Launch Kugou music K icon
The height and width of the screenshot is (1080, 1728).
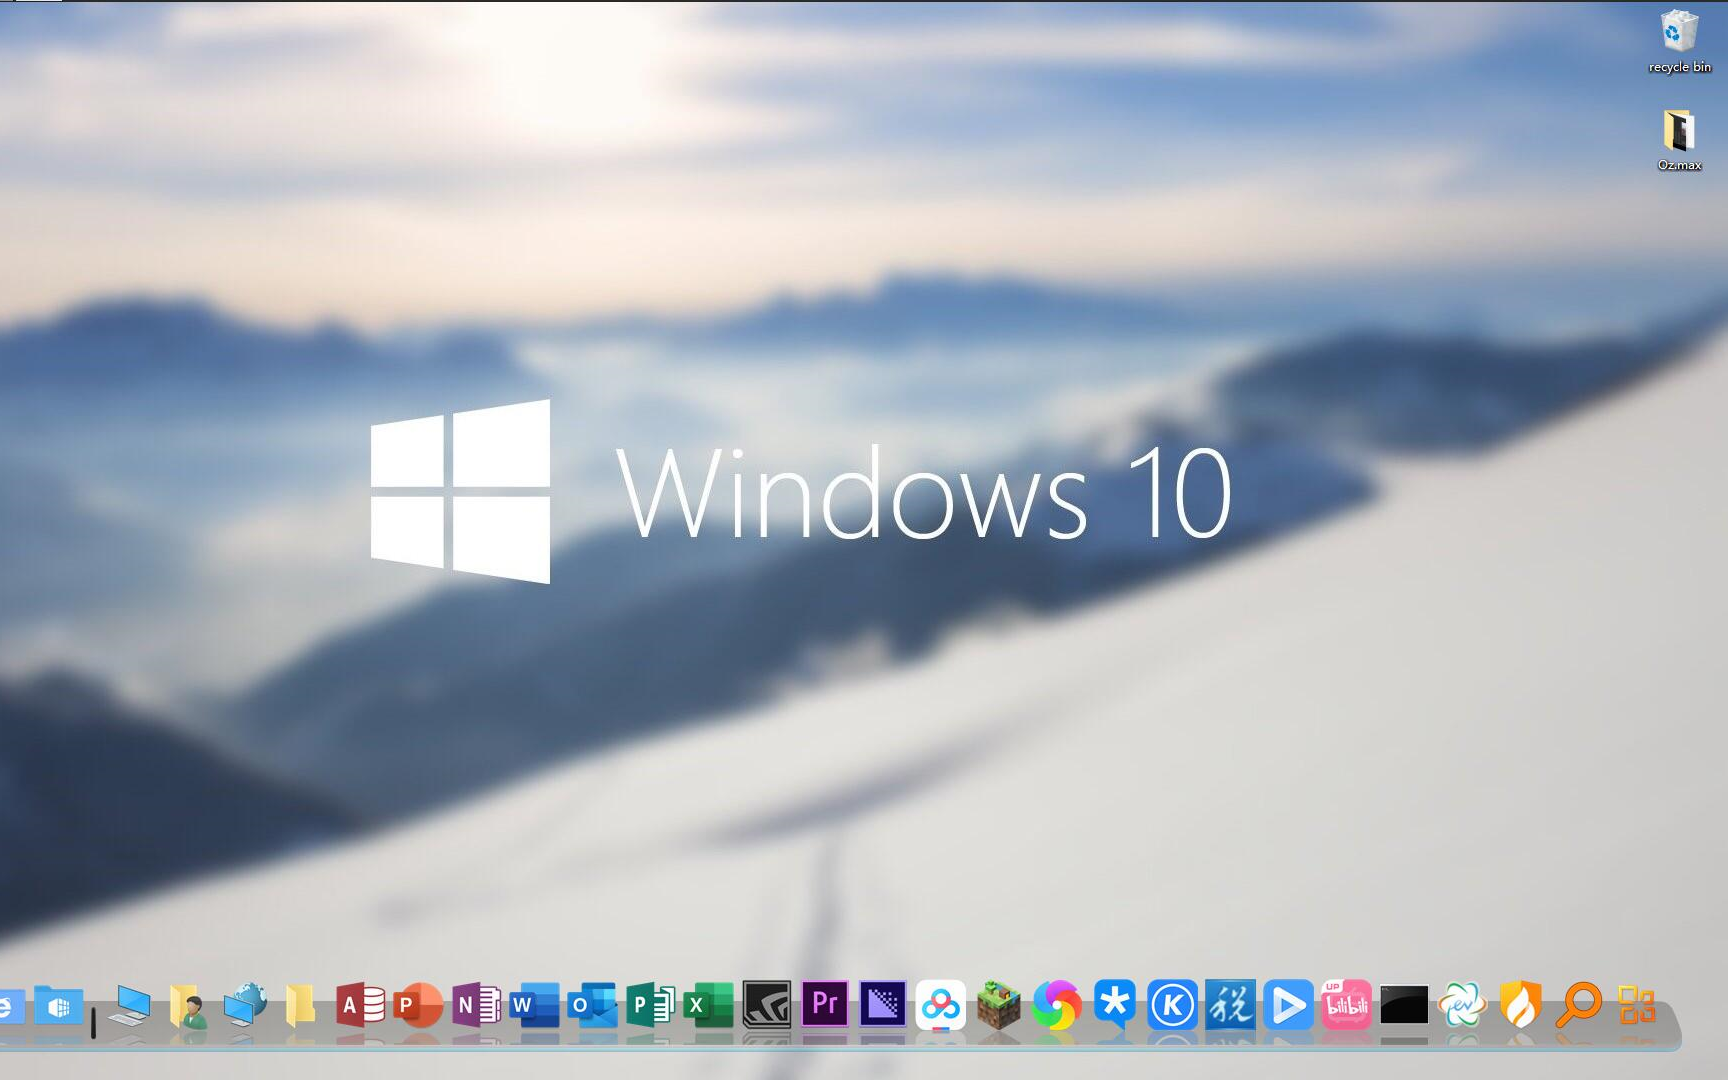point(1173,1005)
